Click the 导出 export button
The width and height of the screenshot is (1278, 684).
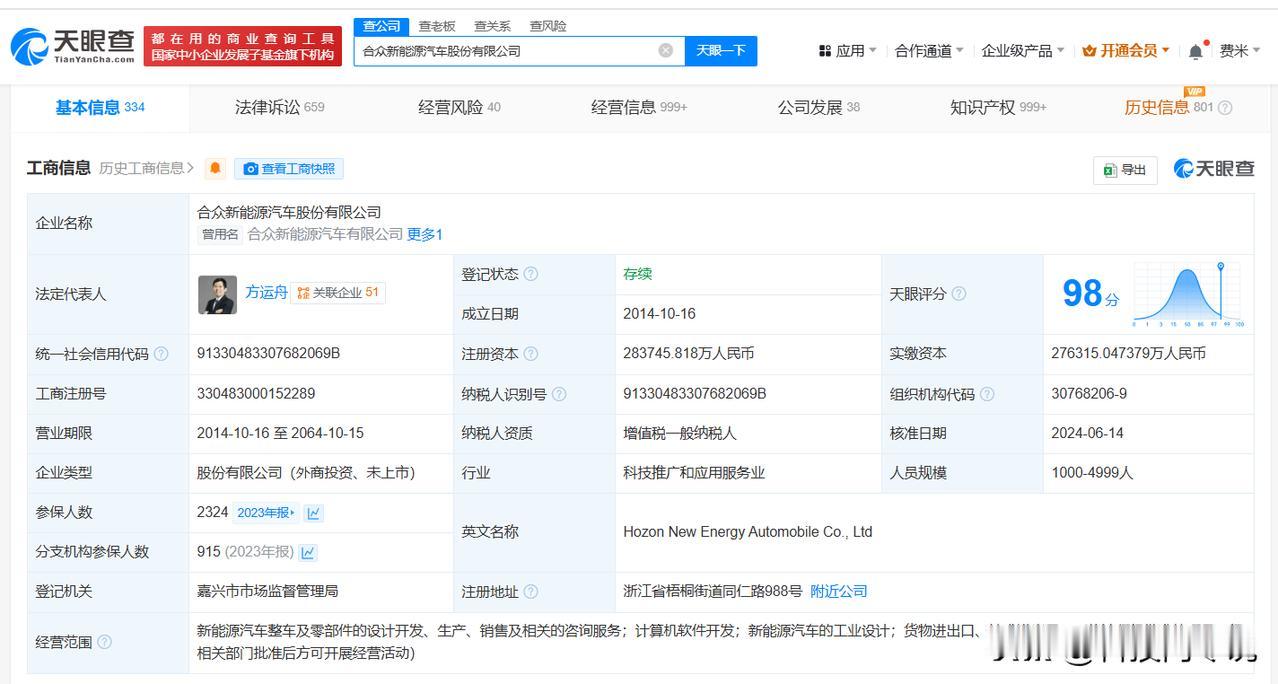click(x=1125, y=170)
